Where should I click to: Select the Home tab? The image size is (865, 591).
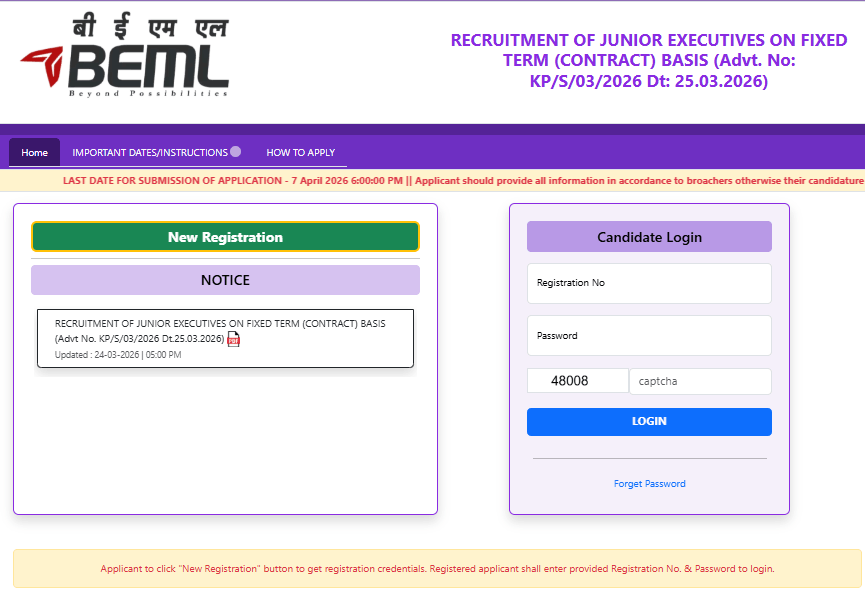(x=34, y=152)
